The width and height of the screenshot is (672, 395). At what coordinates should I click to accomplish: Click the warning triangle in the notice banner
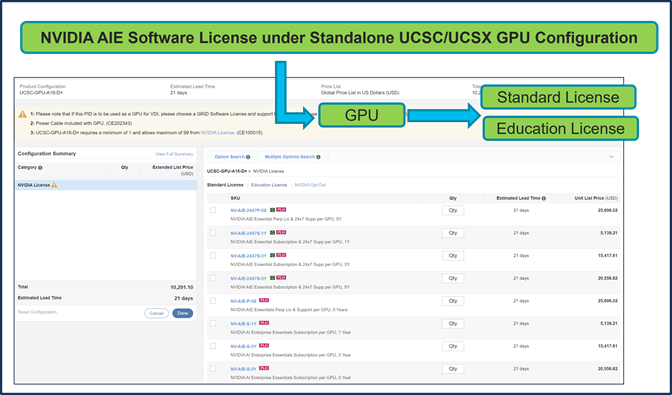(23, 114)
